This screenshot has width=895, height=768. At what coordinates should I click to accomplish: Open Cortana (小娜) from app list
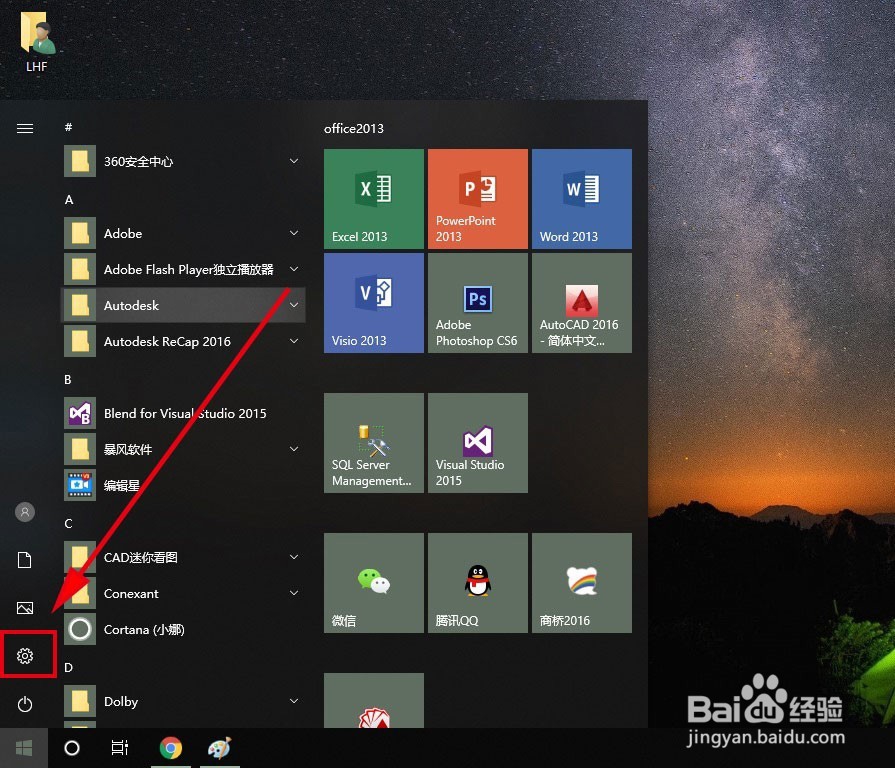185,629
